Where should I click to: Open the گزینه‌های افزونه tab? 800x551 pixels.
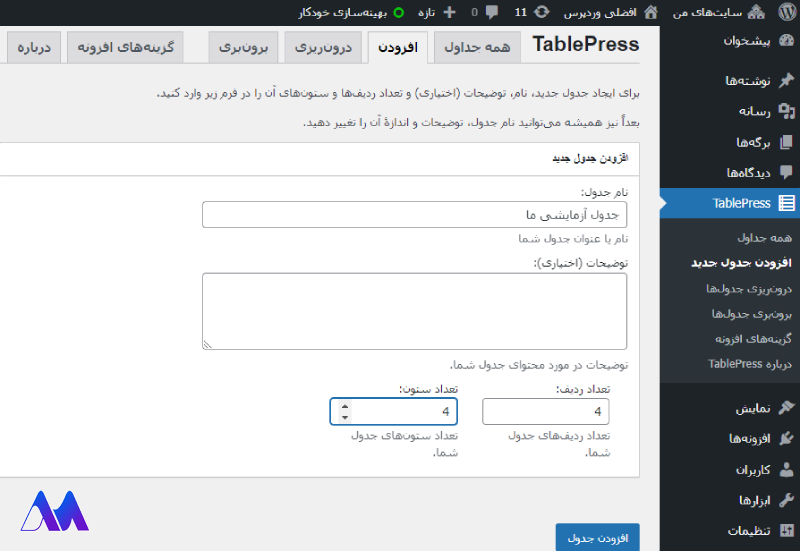coord(125,47)
